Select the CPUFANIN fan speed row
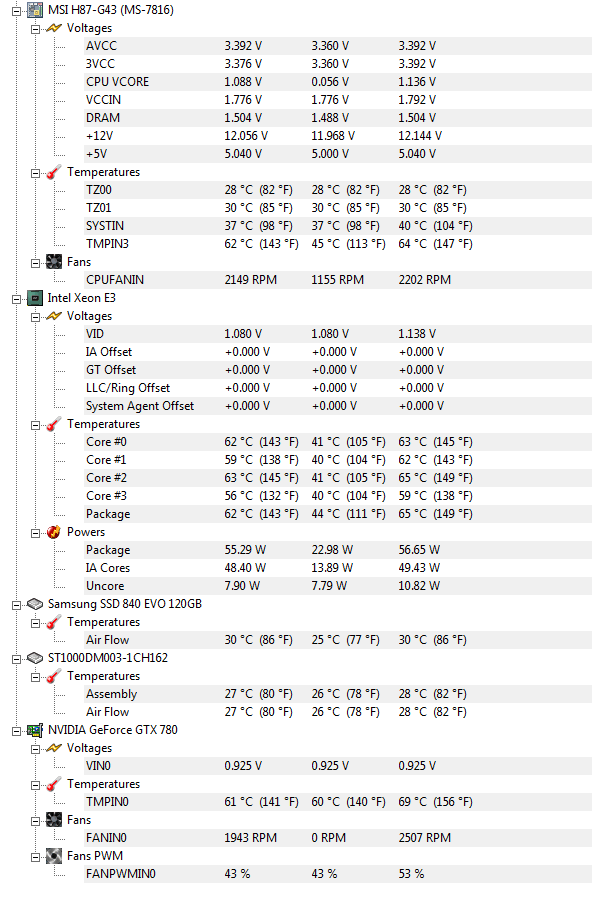This screenshot has width=592, height=923. (x=338, y=280)
